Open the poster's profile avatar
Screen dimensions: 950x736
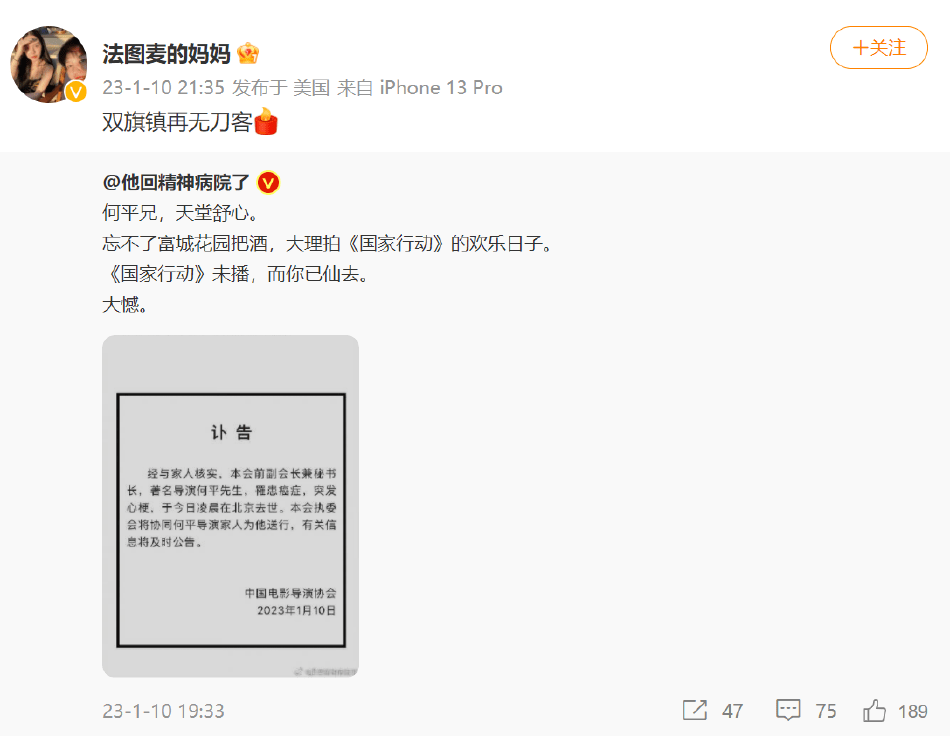tap(49, 64)
